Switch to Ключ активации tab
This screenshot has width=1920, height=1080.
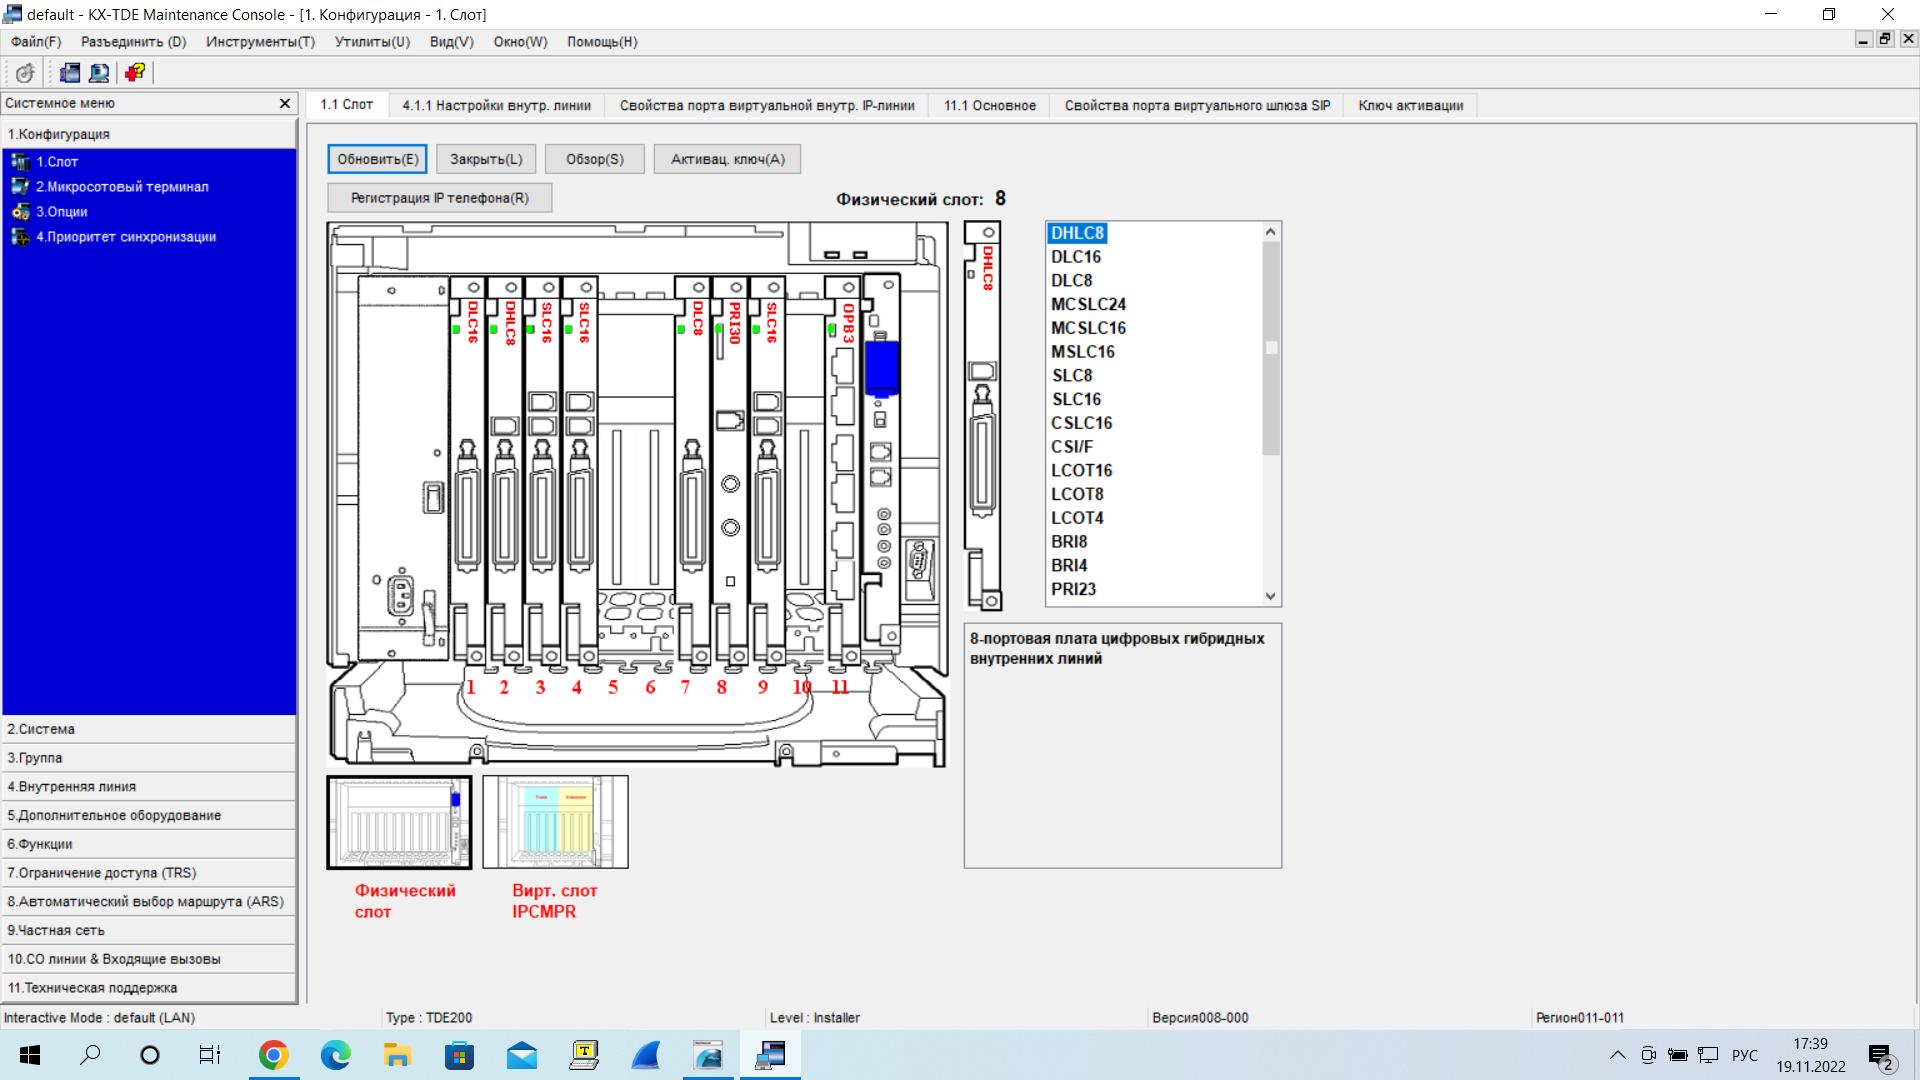click(x=1410, y=105)
